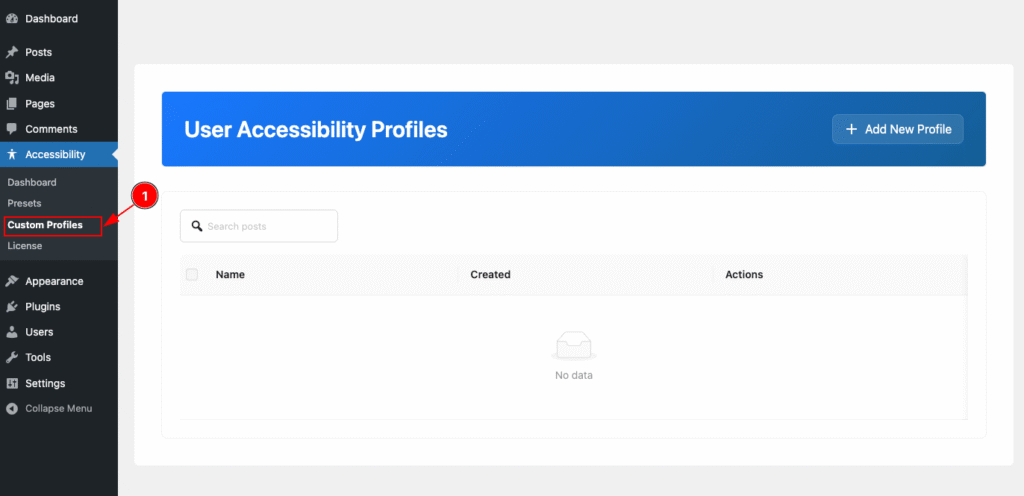This screenshot has width=1024, height=496.
Task: Click the Pages document icon
Action: pyautogui.click(x=12, y=104)
